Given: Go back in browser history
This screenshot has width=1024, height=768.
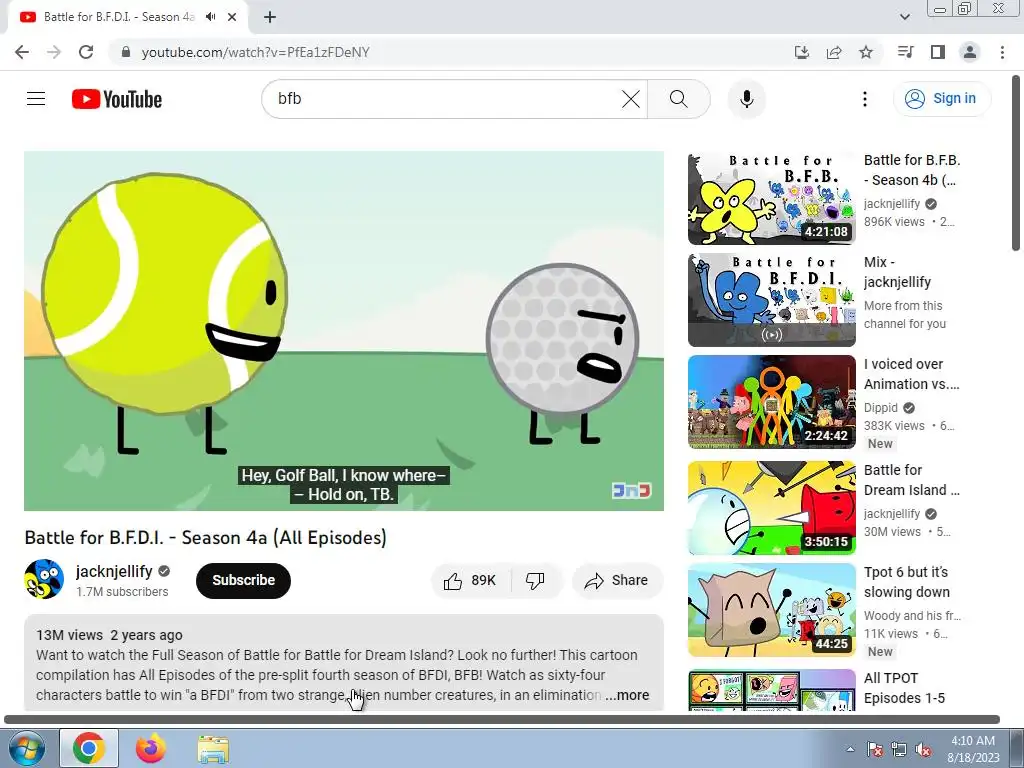Looking at the screenshot, I should click(x=22, y=52).
